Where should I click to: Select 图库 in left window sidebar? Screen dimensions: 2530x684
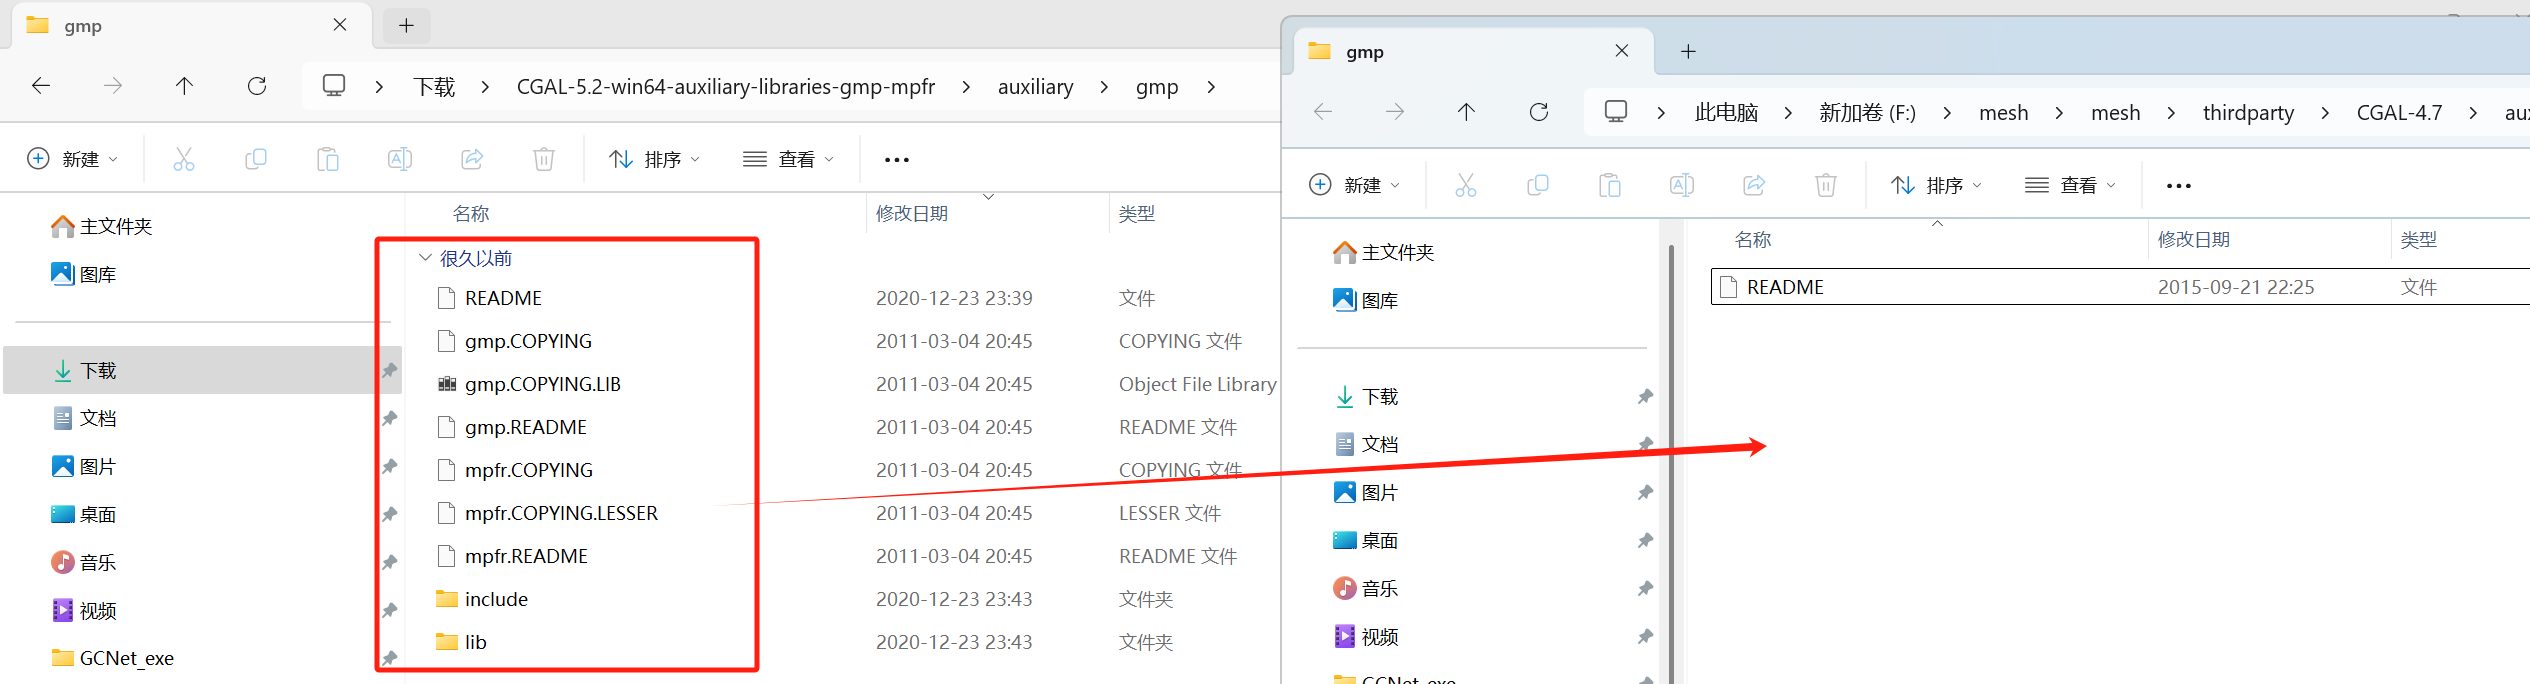pyautogui.click(x=84, y=275)
